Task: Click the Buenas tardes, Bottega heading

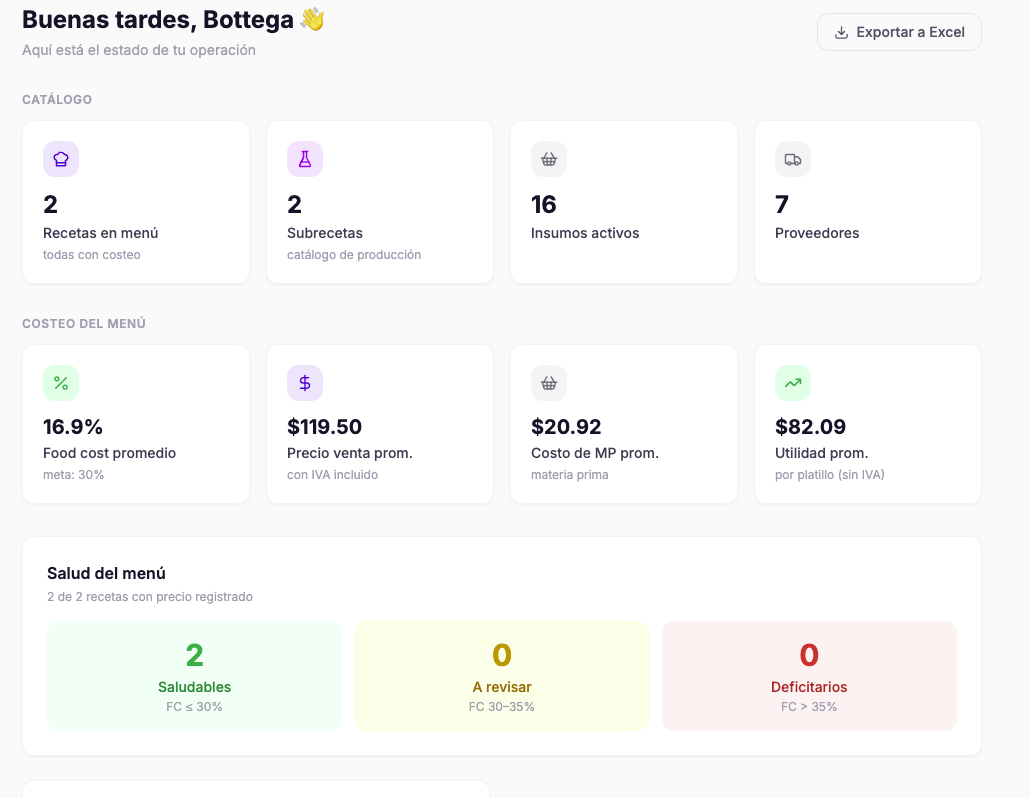Action: pos(158,20)
